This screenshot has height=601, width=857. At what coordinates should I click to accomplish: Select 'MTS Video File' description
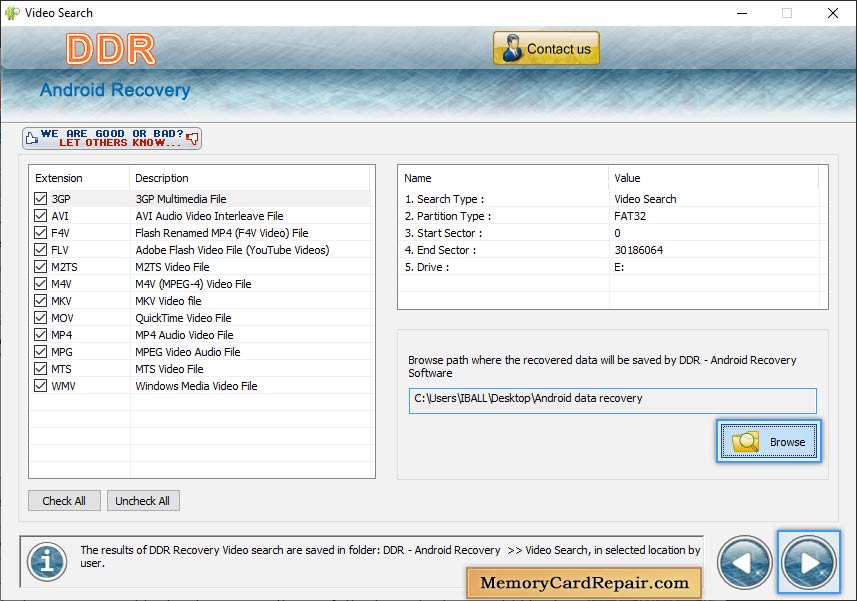169,369
